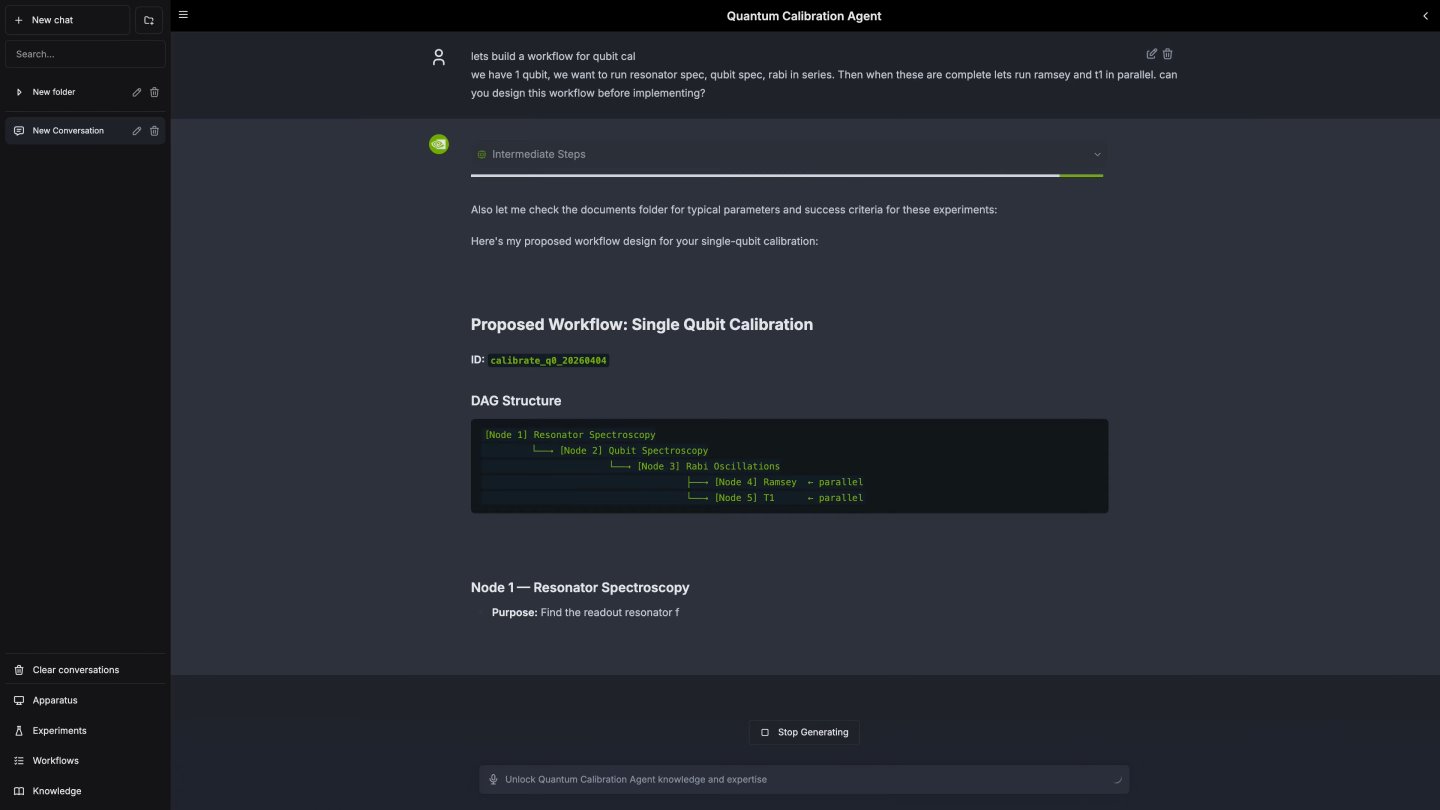Screen dimensions: 1440x810
Task: Click the generation progress bar
Action: pyautogui.click(x=787, y=175)
